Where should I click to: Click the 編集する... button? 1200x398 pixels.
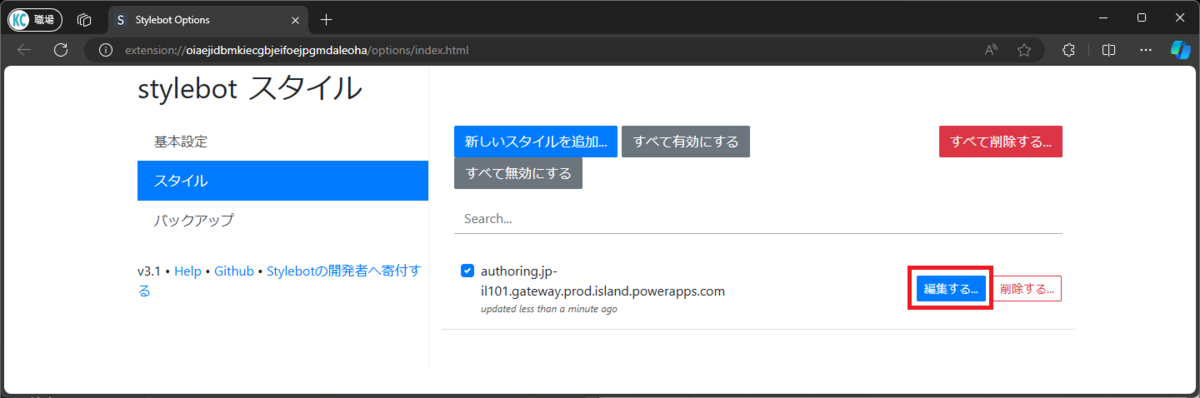[x=950, y=289]
